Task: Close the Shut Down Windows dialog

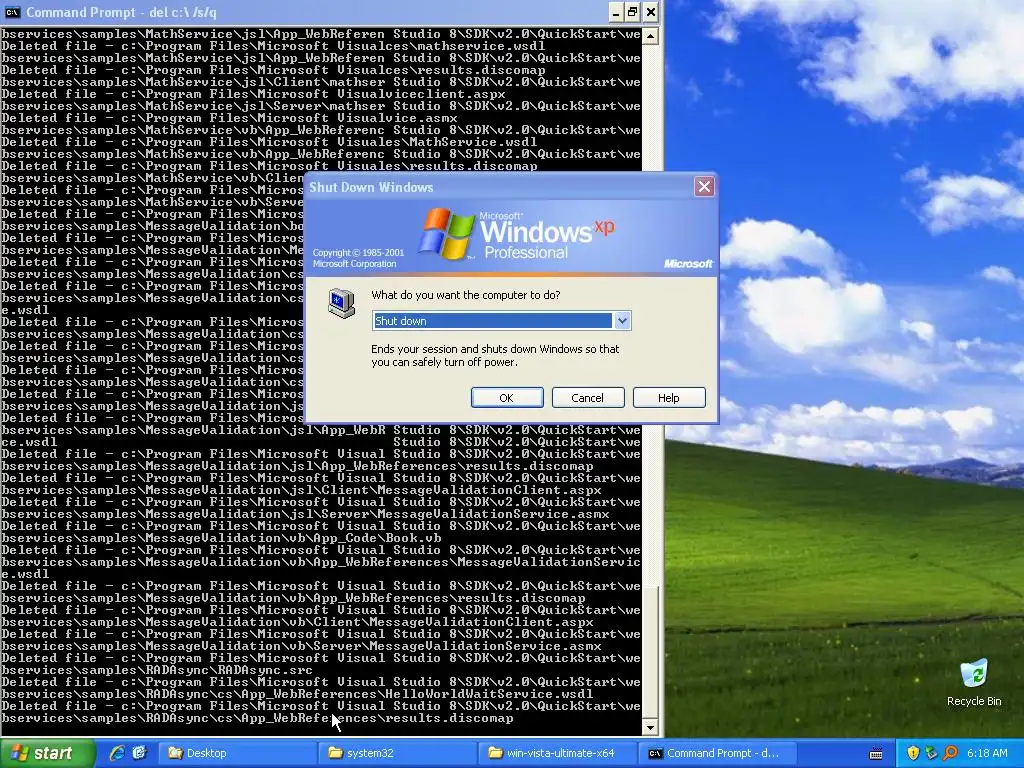Action: (704, 187)
